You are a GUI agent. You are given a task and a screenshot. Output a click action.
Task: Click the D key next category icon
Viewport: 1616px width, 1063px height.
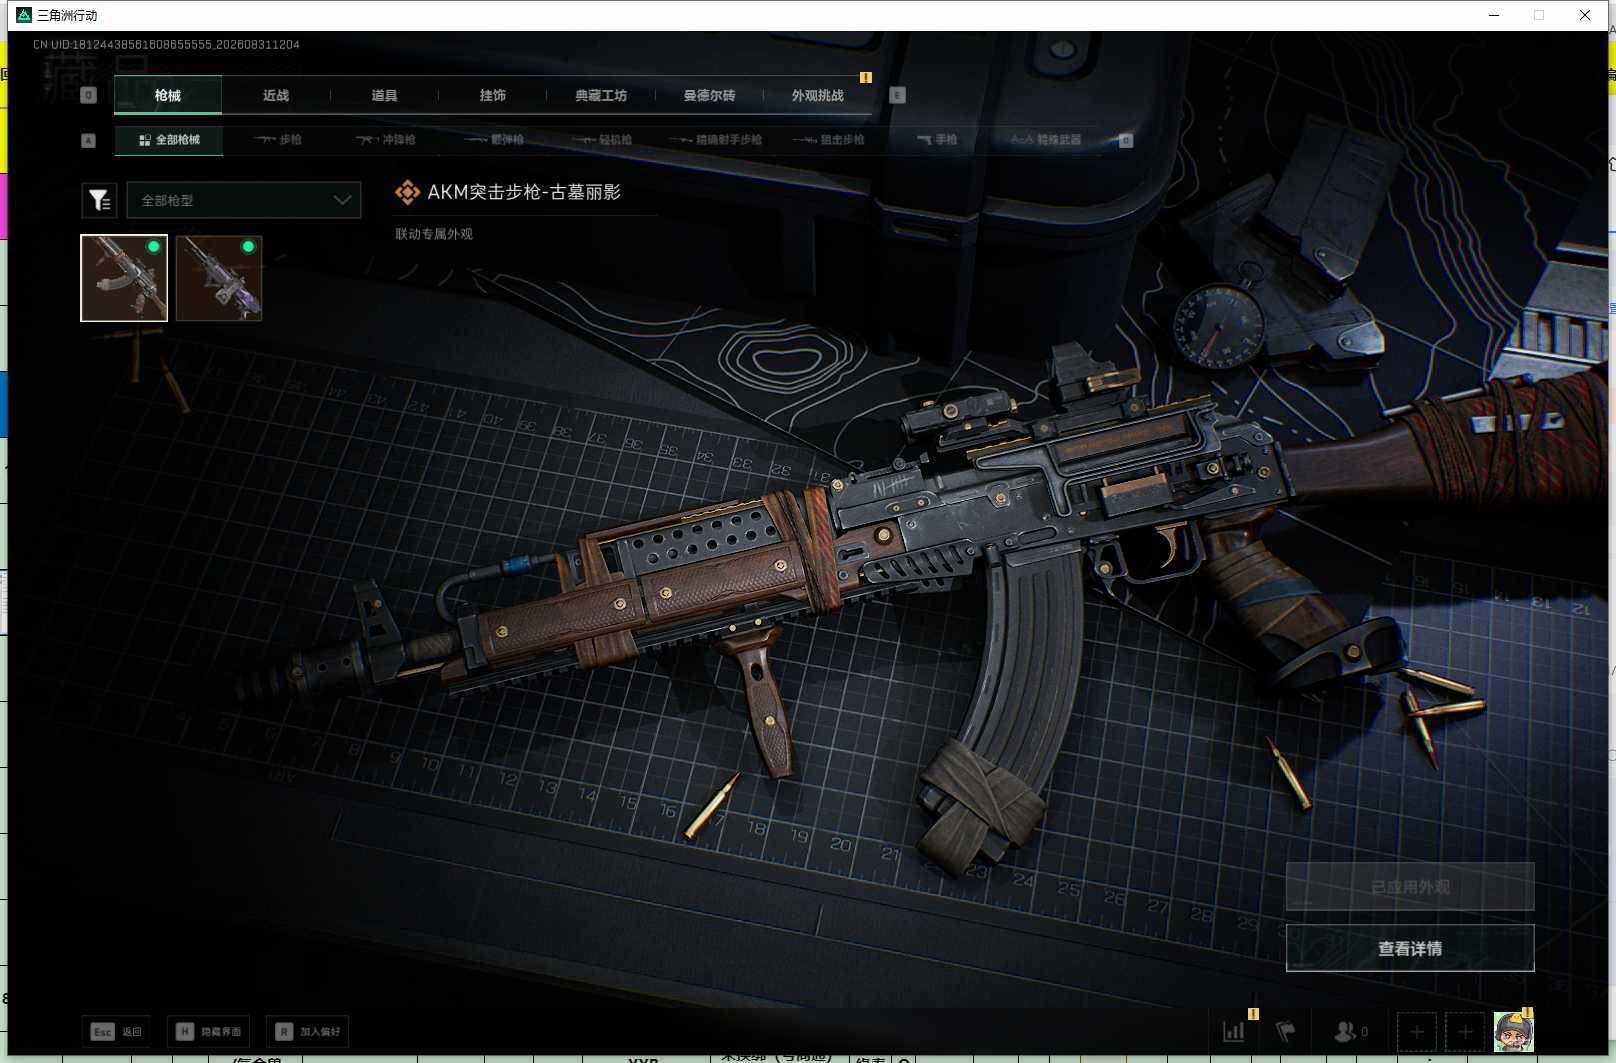coord(1125,140)
